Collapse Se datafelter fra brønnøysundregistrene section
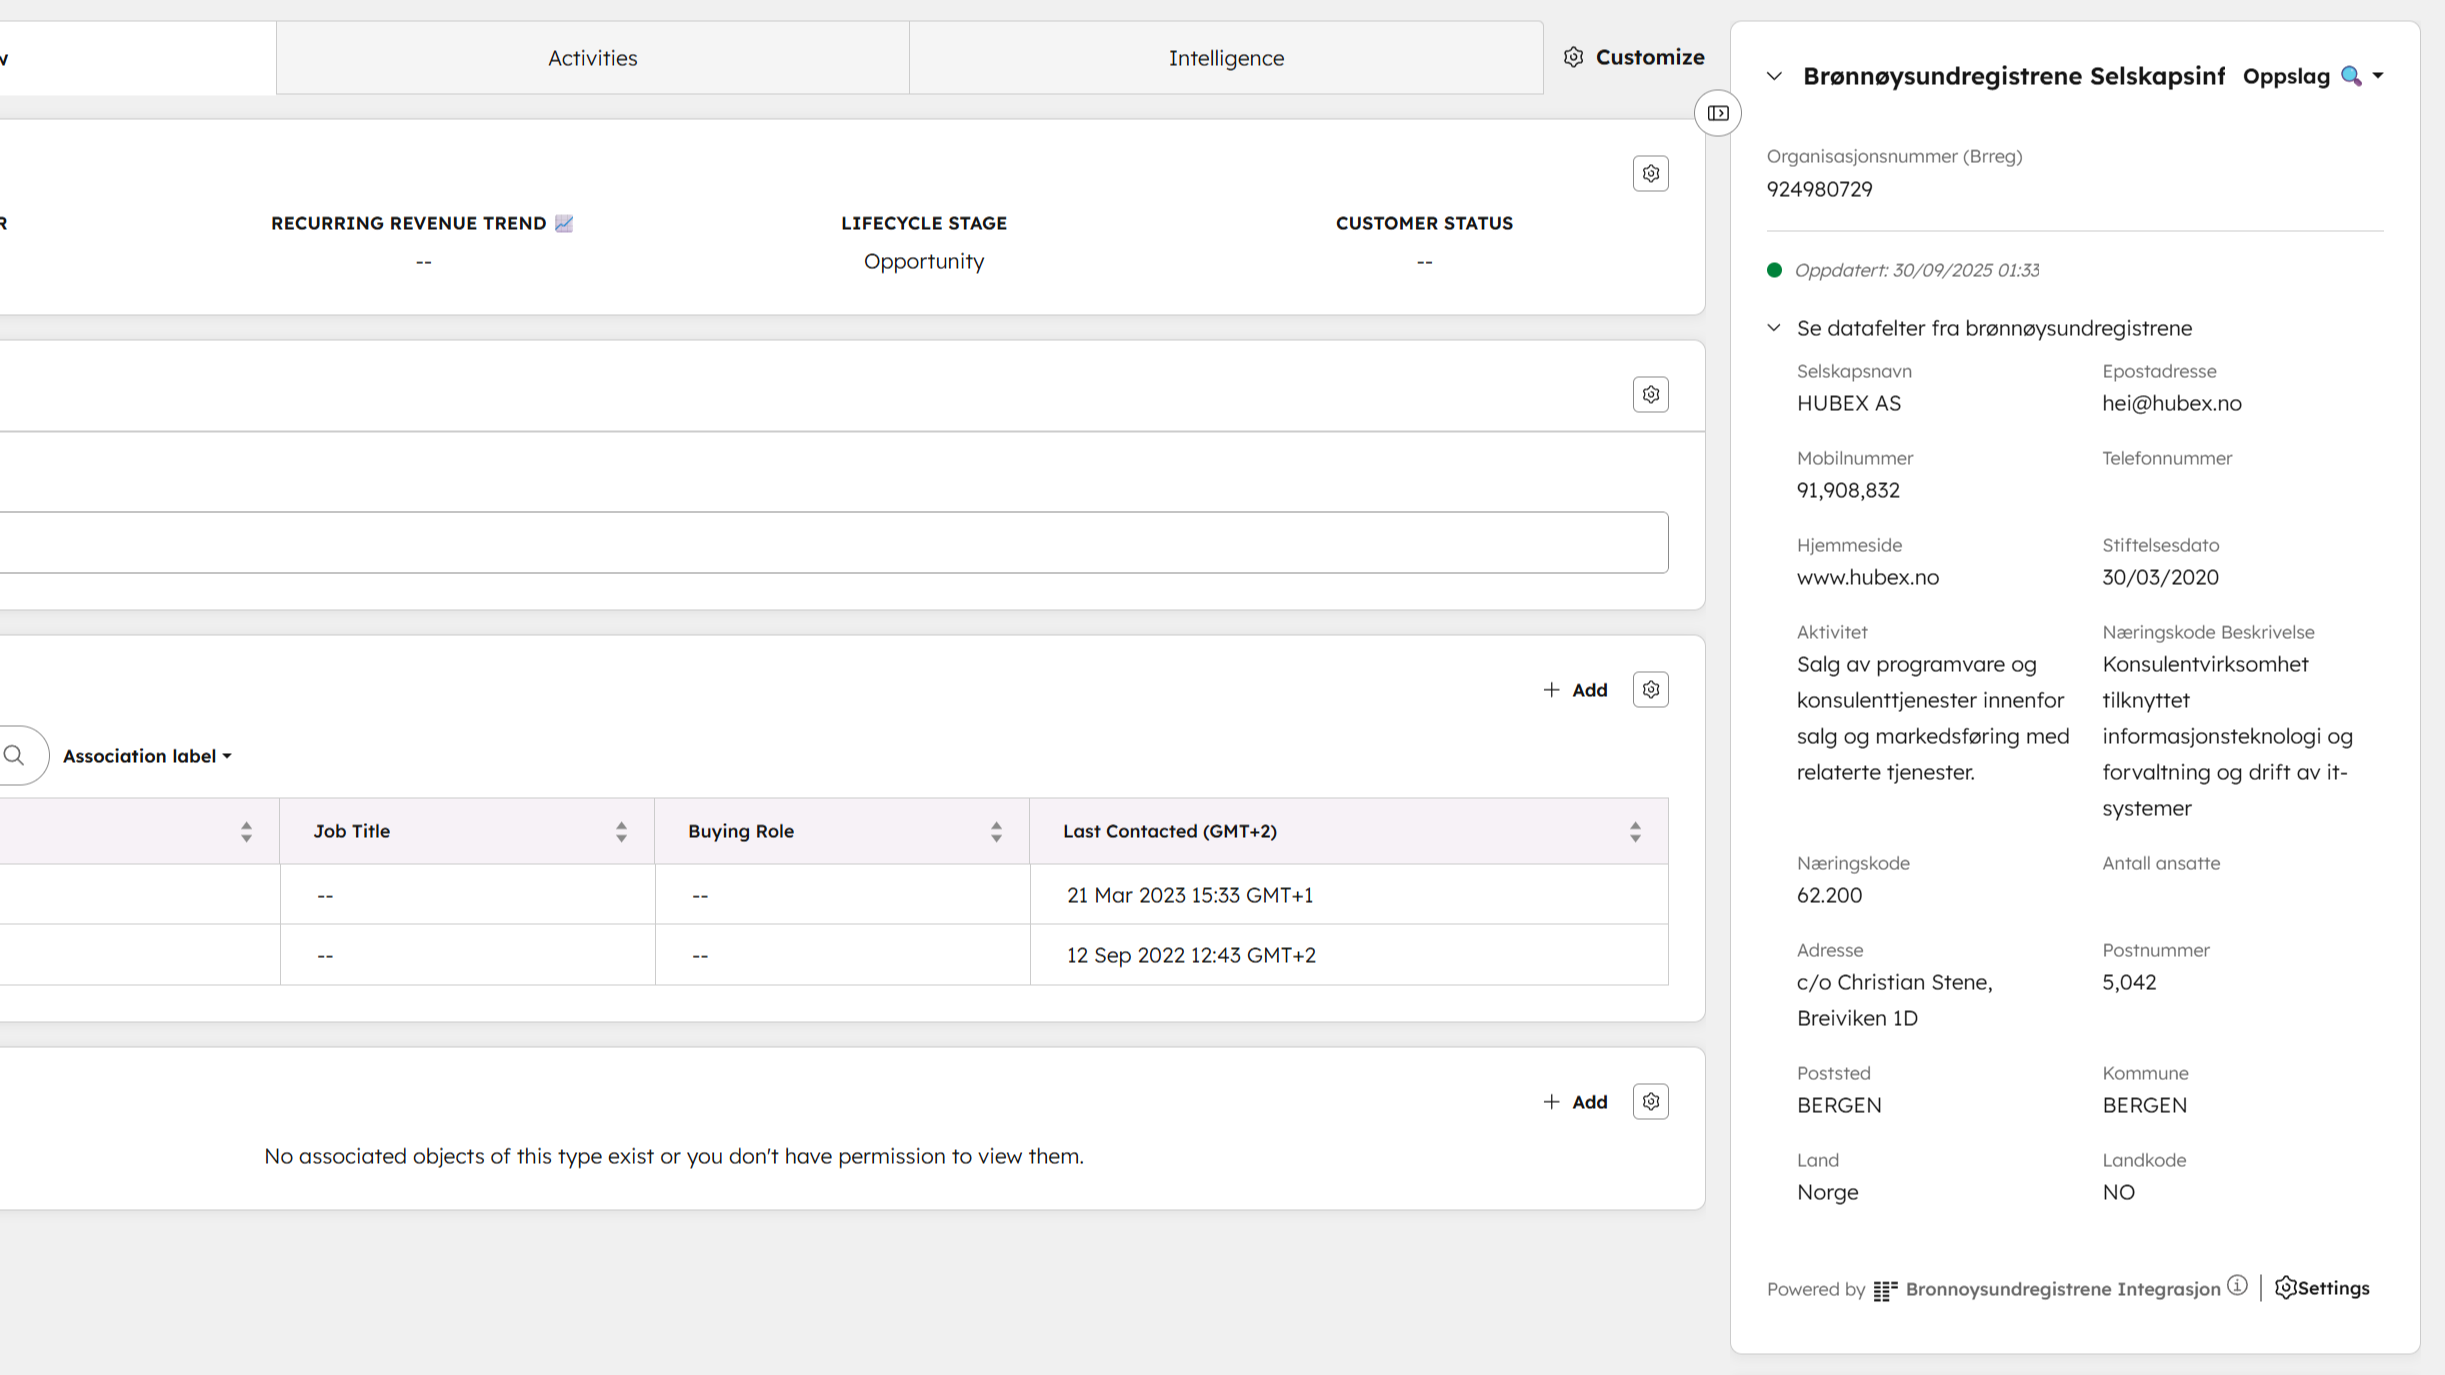The height and width of the screenshot is (1375, 2445). 1774,328
